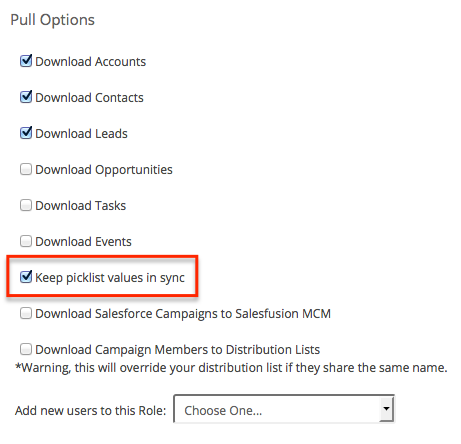Check the Download Events checkbox

pos(26,241)
